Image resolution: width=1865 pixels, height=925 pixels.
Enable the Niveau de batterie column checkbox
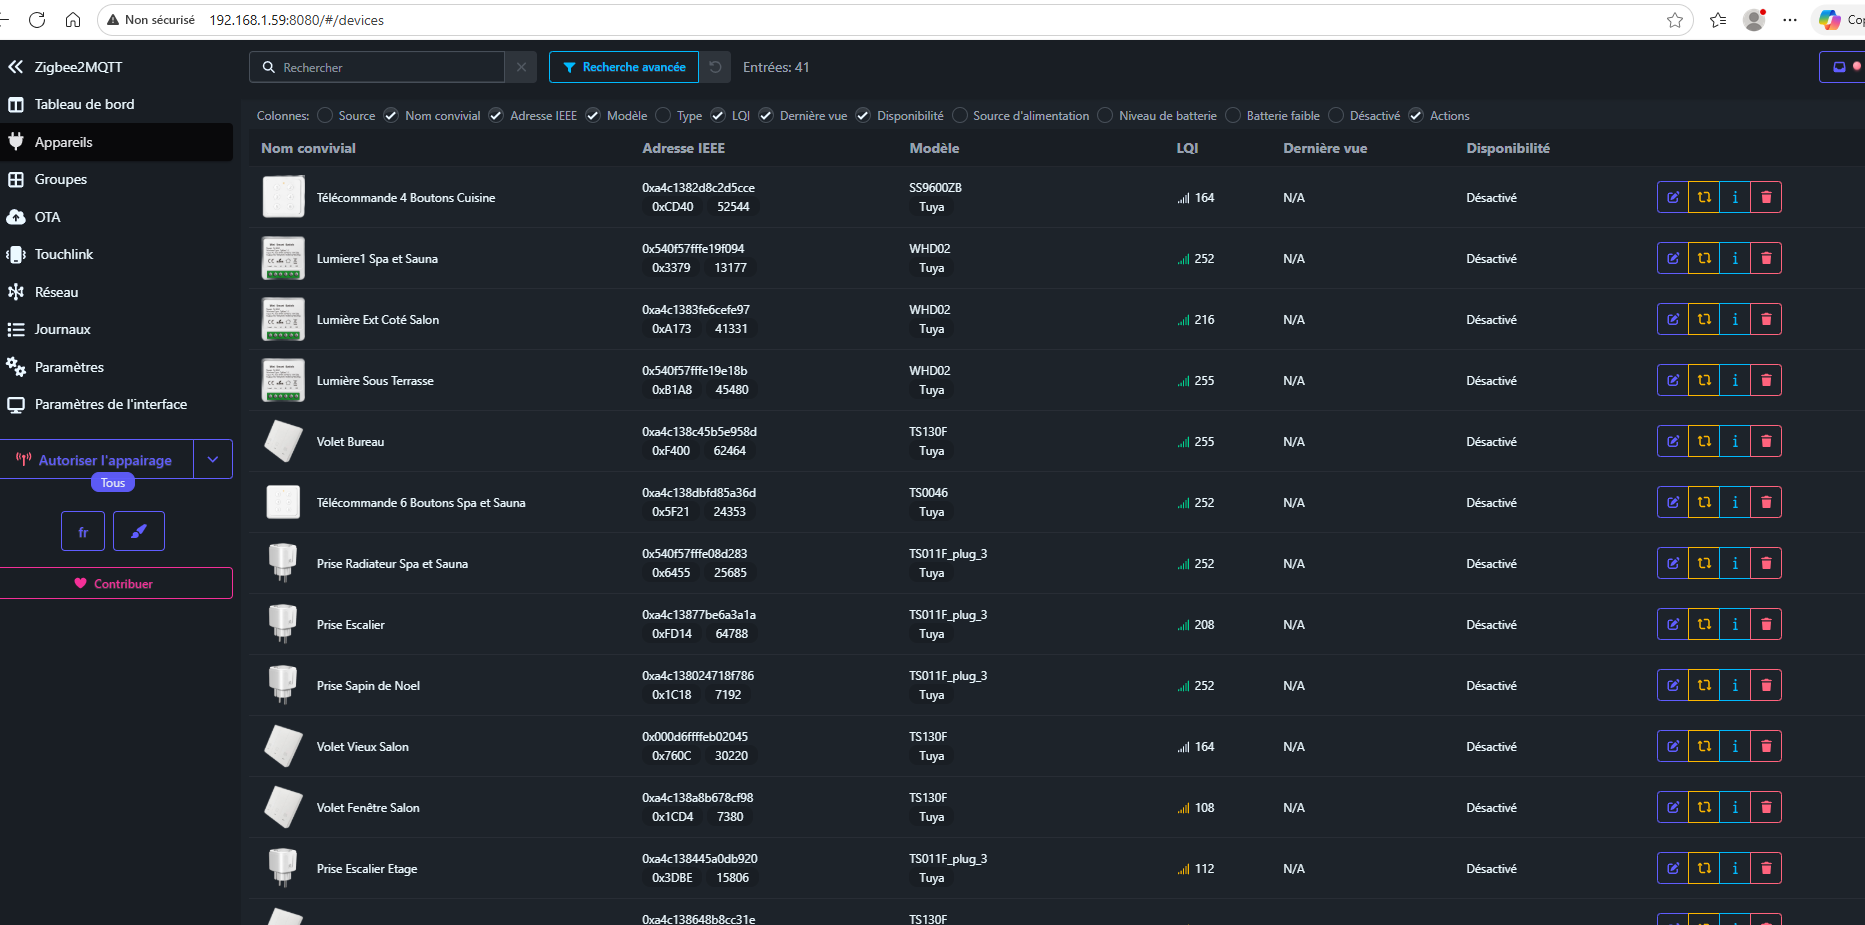pos(1105,116)
